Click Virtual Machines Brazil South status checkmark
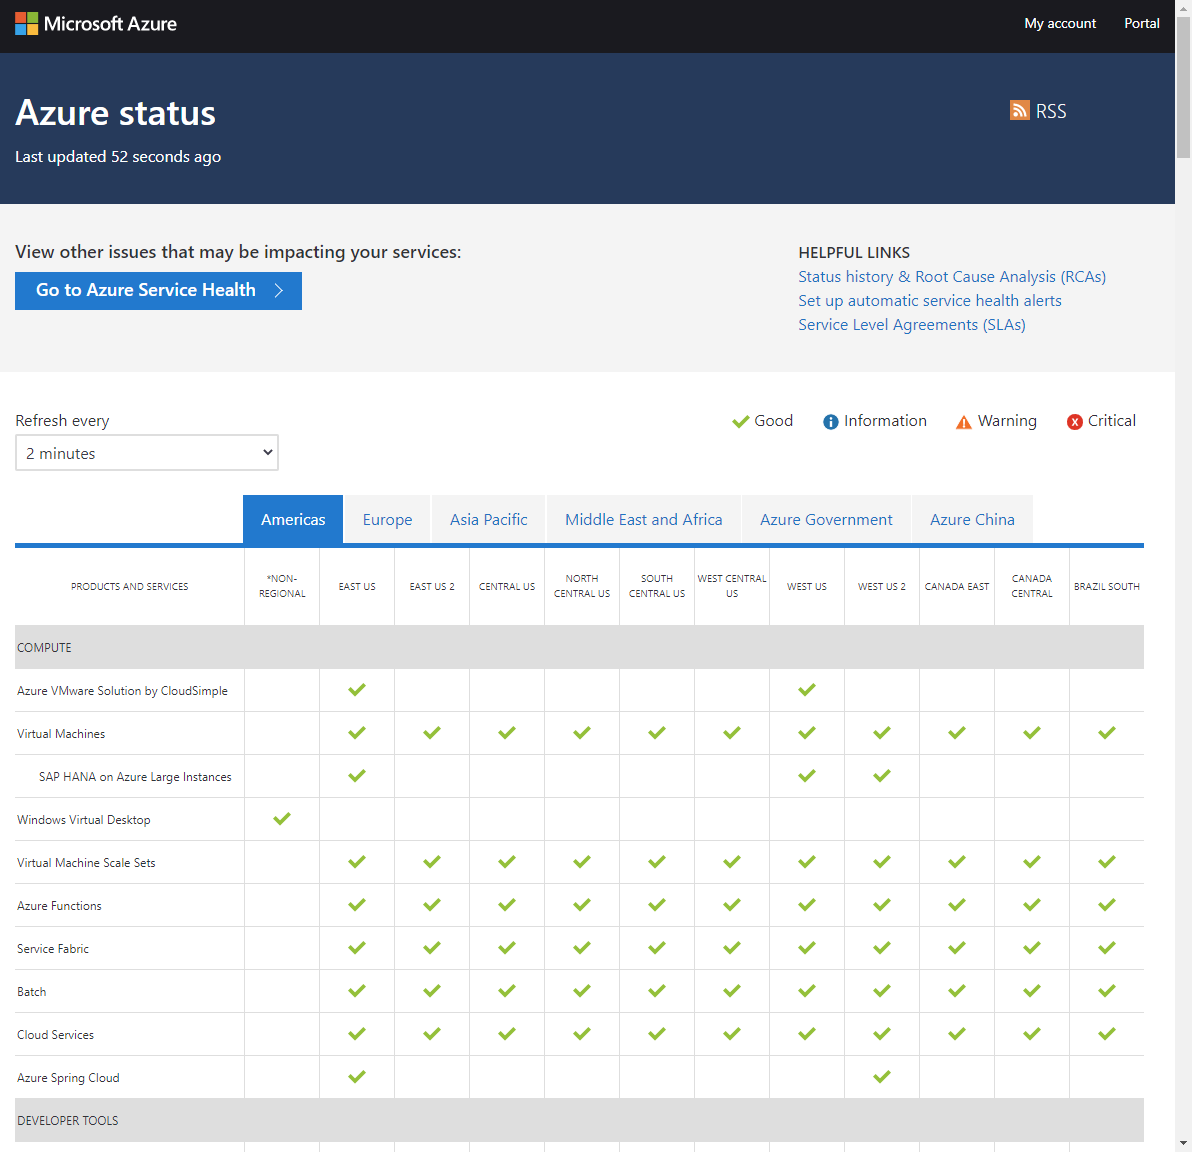The height and width of the screenshot is (1152, 1192). (1107, 733)
